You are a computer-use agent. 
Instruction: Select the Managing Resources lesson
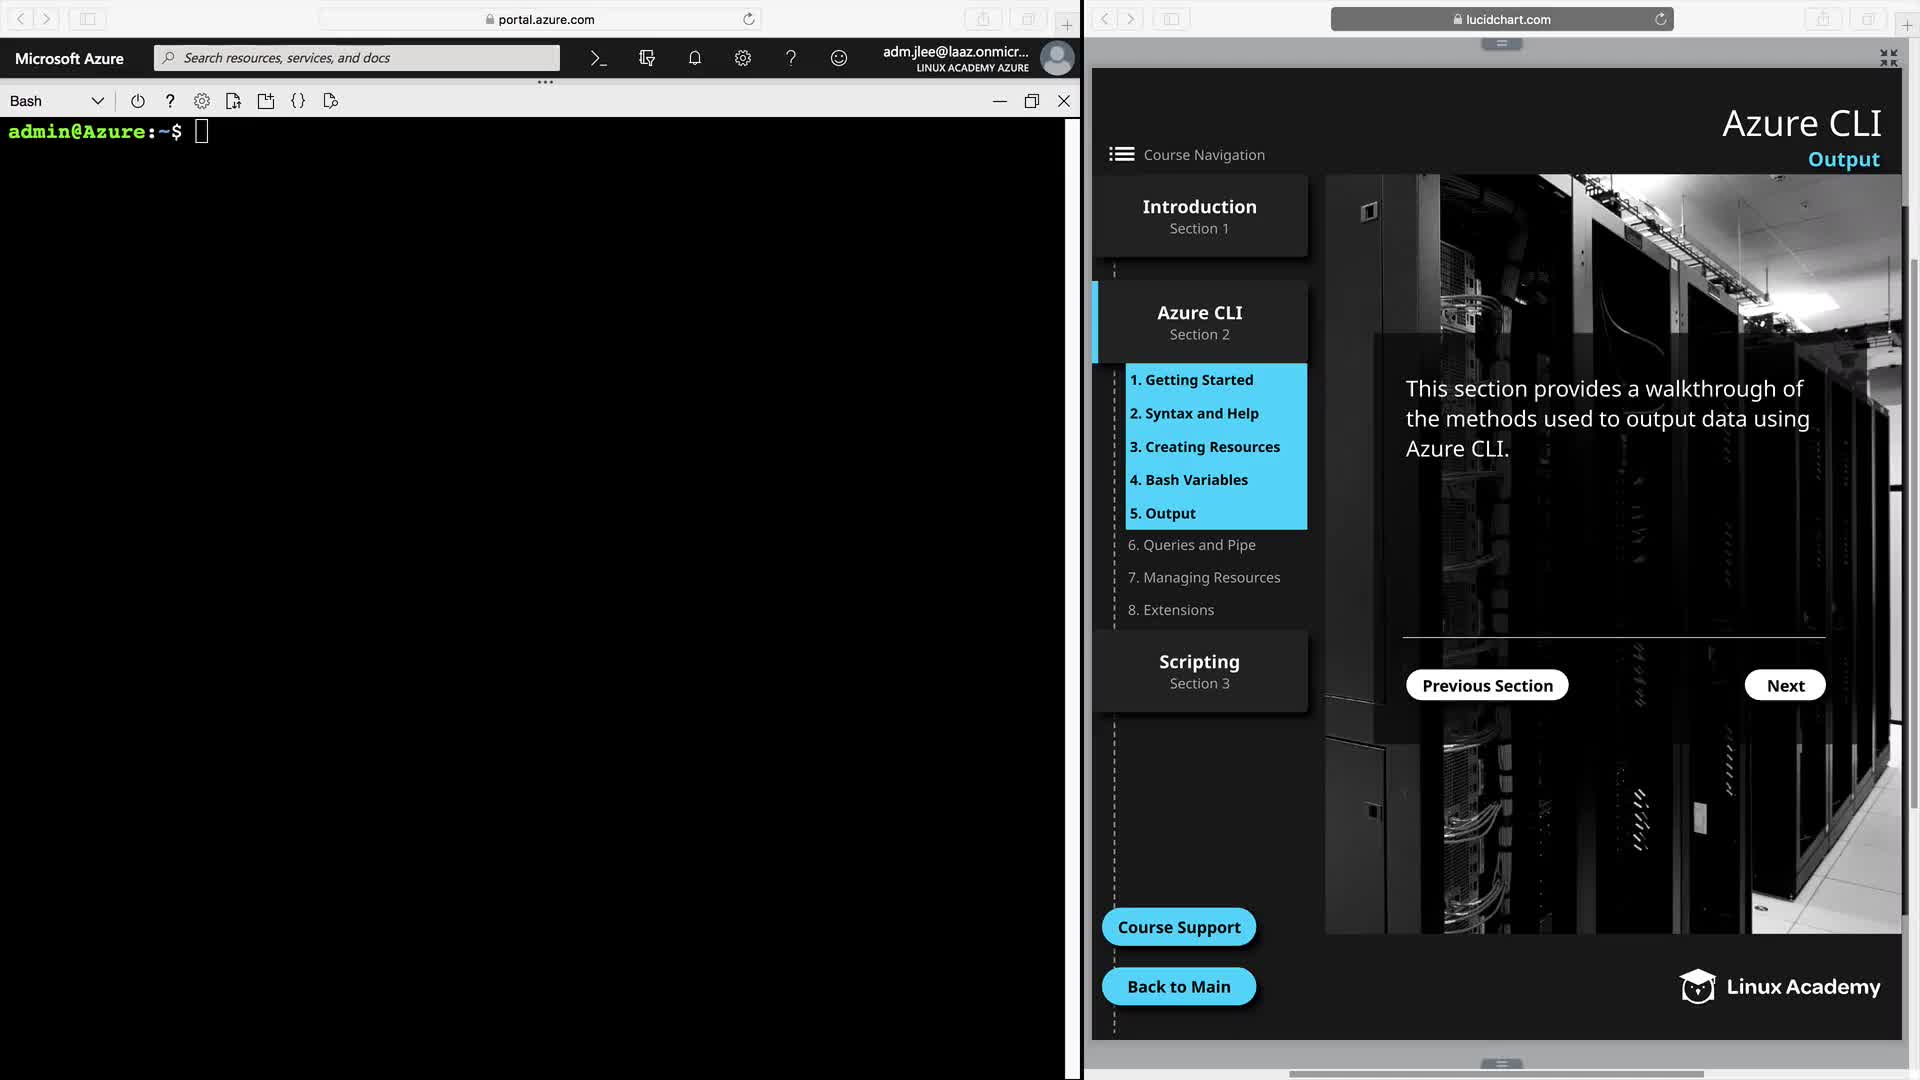(1203, 577)
